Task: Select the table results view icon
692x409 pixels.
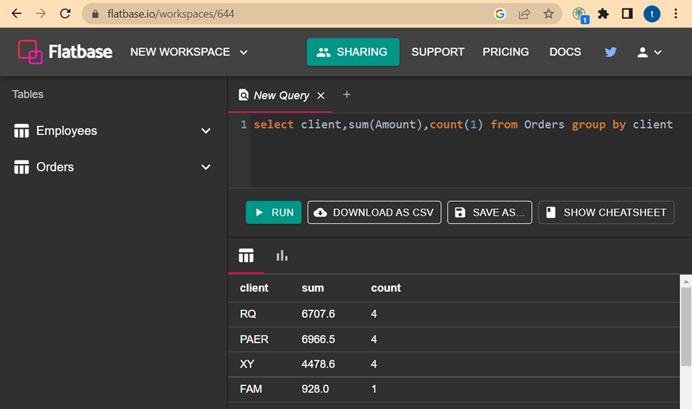Action: click(x=246, y=256)
